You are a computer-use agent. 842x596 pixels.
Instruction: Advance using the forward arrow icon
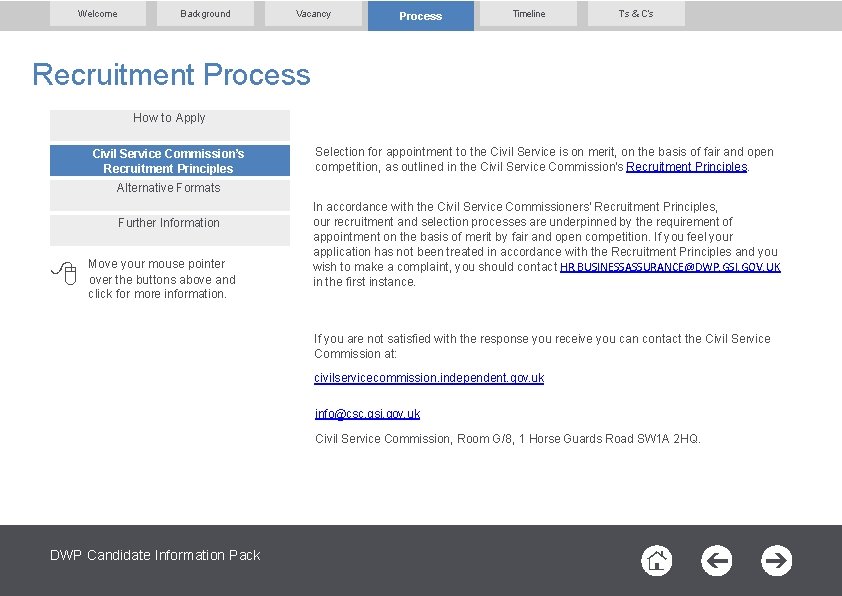tap(776, 561)
